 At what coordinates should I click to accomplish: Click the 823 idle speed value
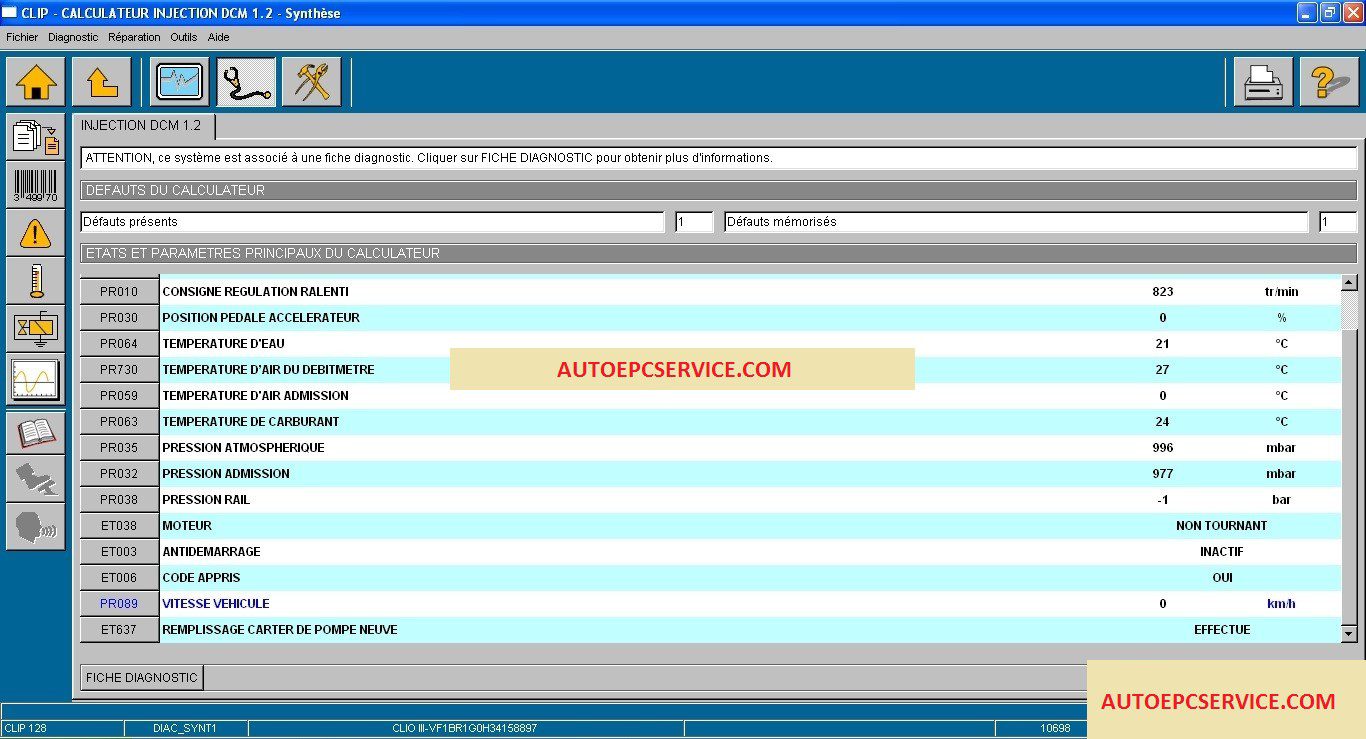1163,292
